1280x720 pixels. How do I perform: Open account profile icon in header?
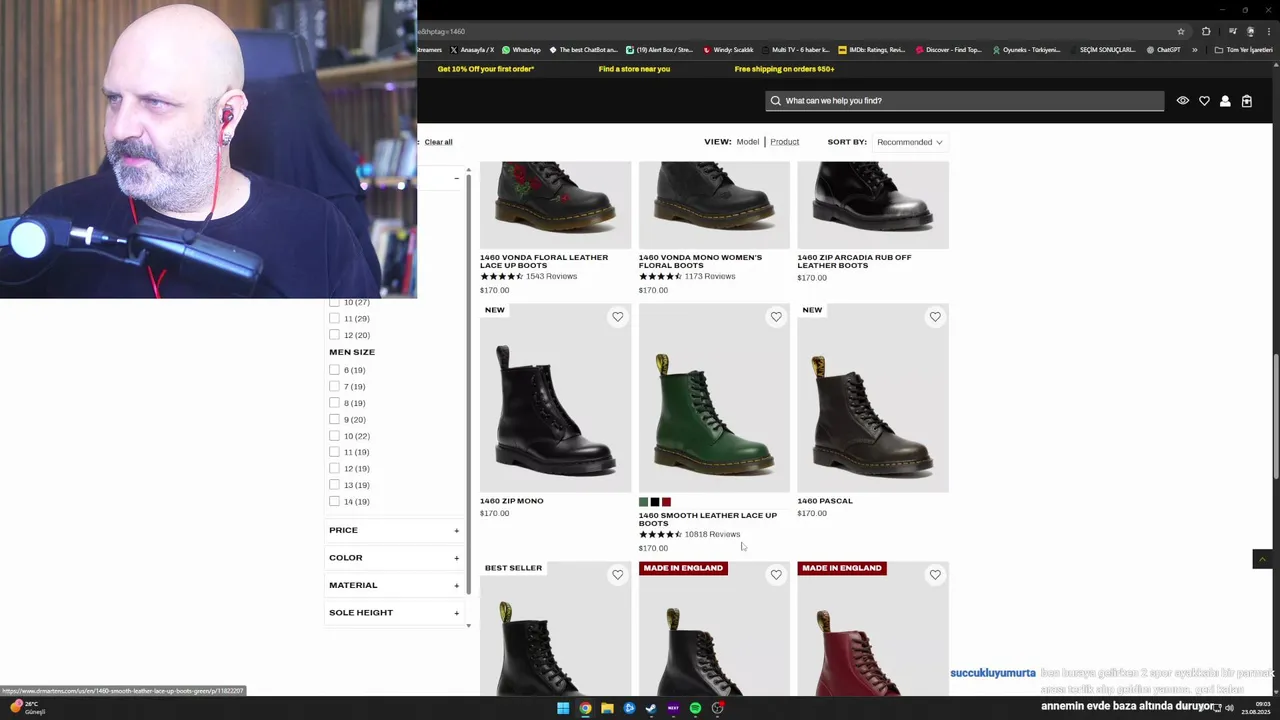[x=1225, y=101]
